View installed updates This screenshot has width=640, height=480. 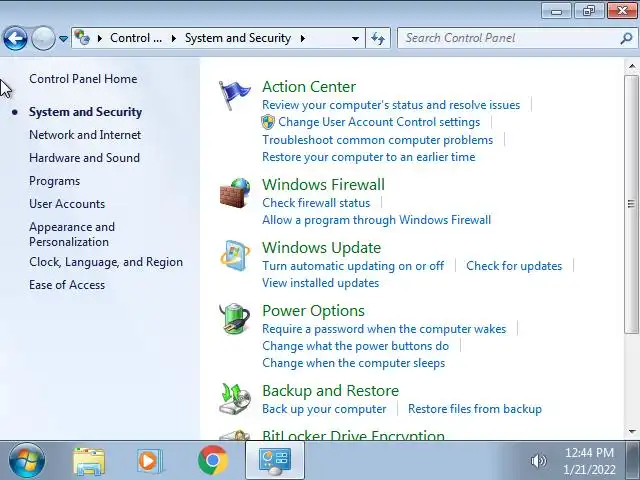tap(320, 283)
